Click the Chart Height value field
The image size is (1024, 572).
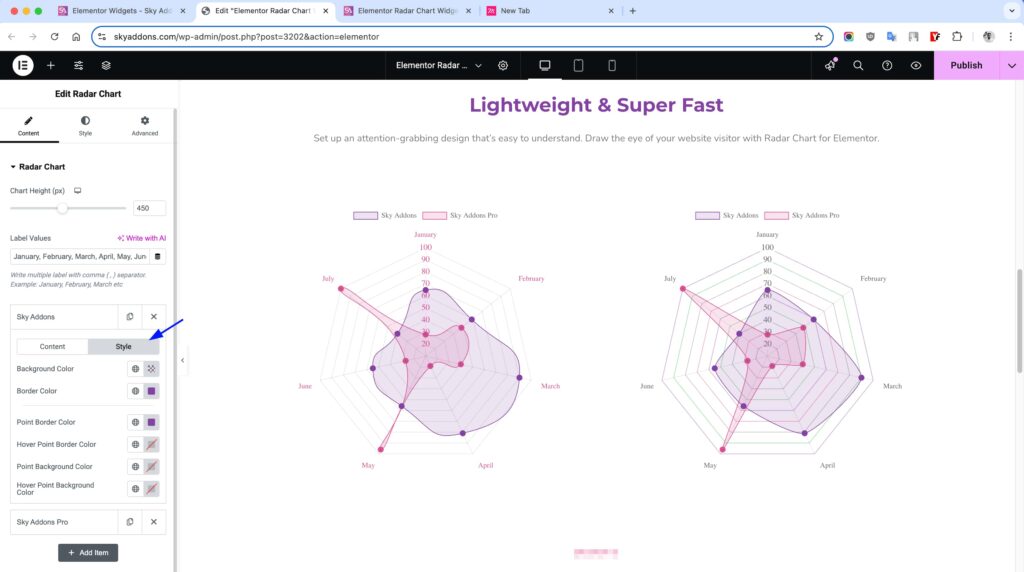pyautogui.click(x=149, y=208)
